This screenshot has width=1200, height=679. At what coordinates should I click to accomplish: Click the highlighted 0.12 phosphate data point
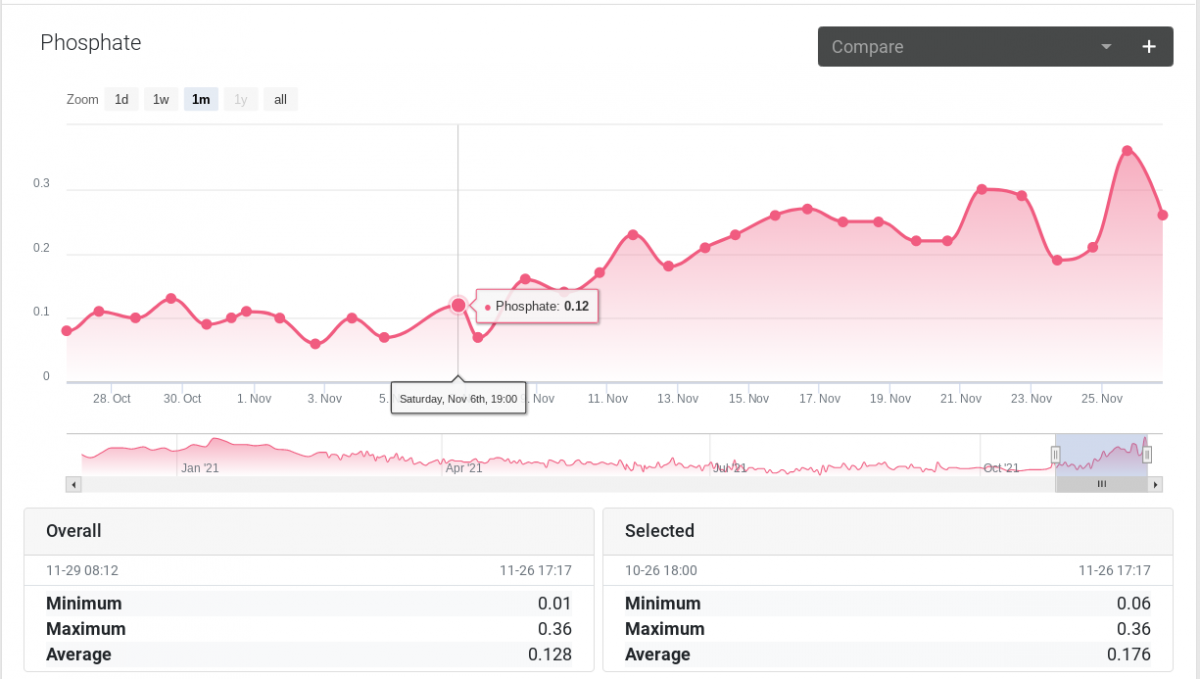[x=458, y=305]
